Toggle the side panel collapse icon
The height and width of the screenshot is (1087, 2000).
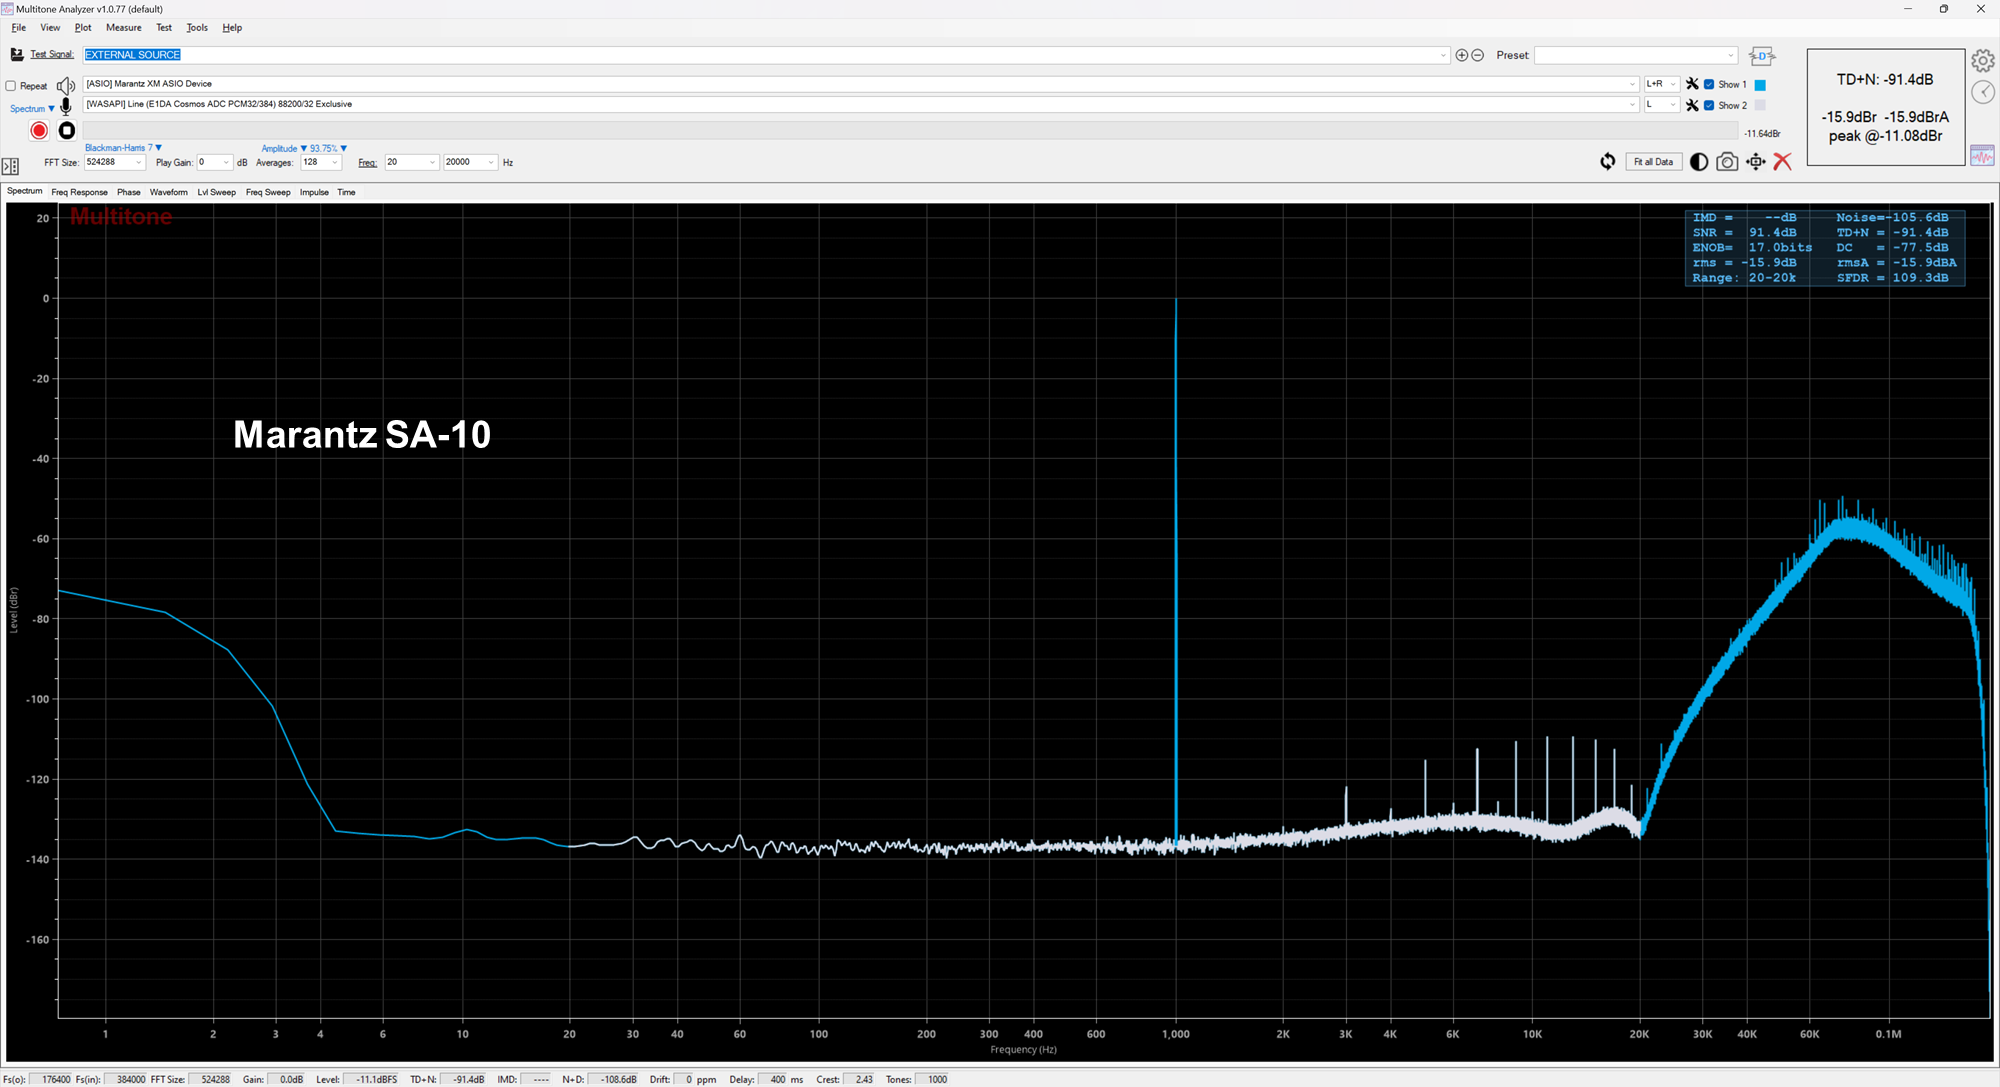point(11,166)
